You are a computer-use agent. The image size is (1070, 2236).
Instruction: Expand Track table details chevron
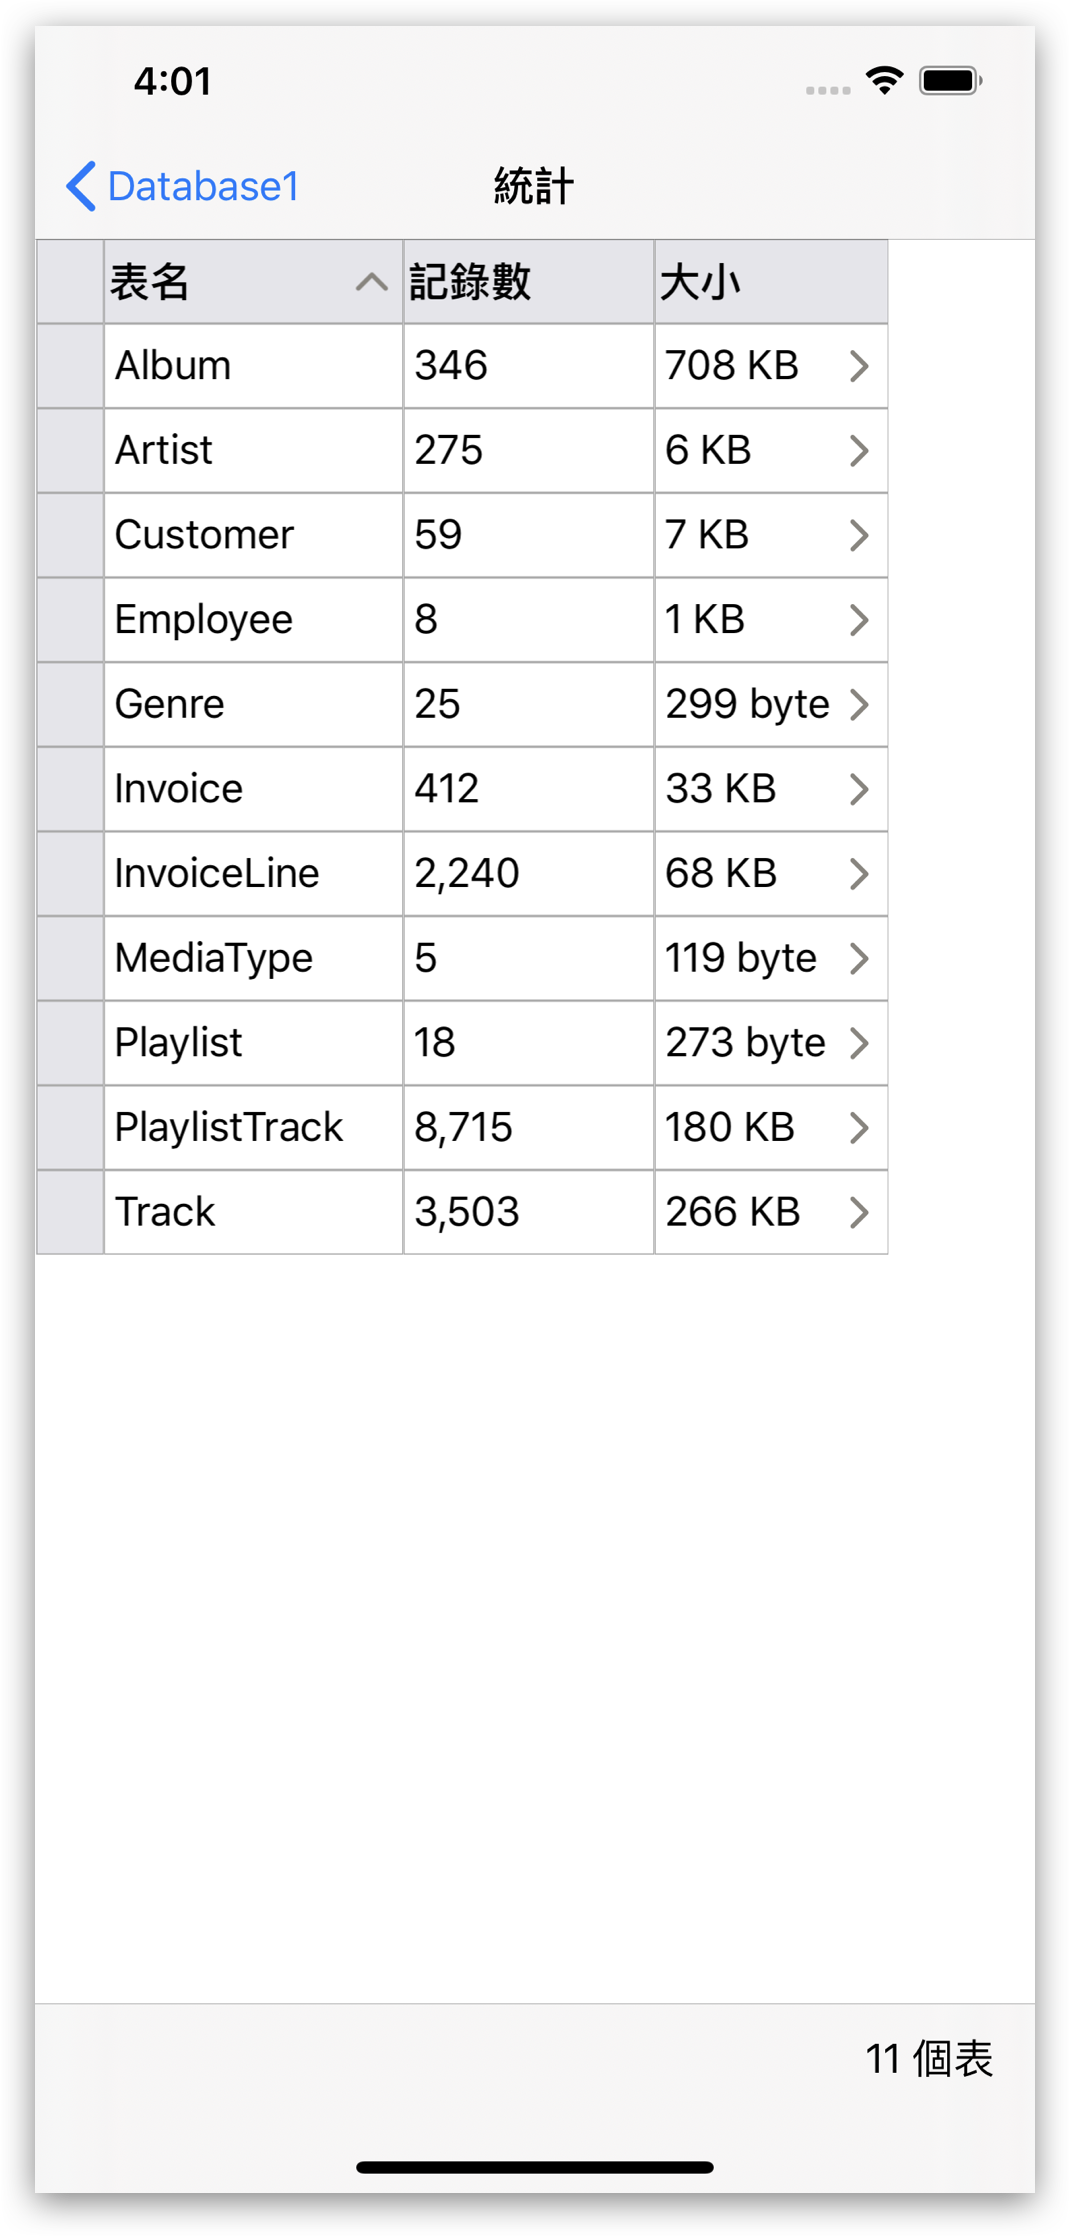(859, 1213)
